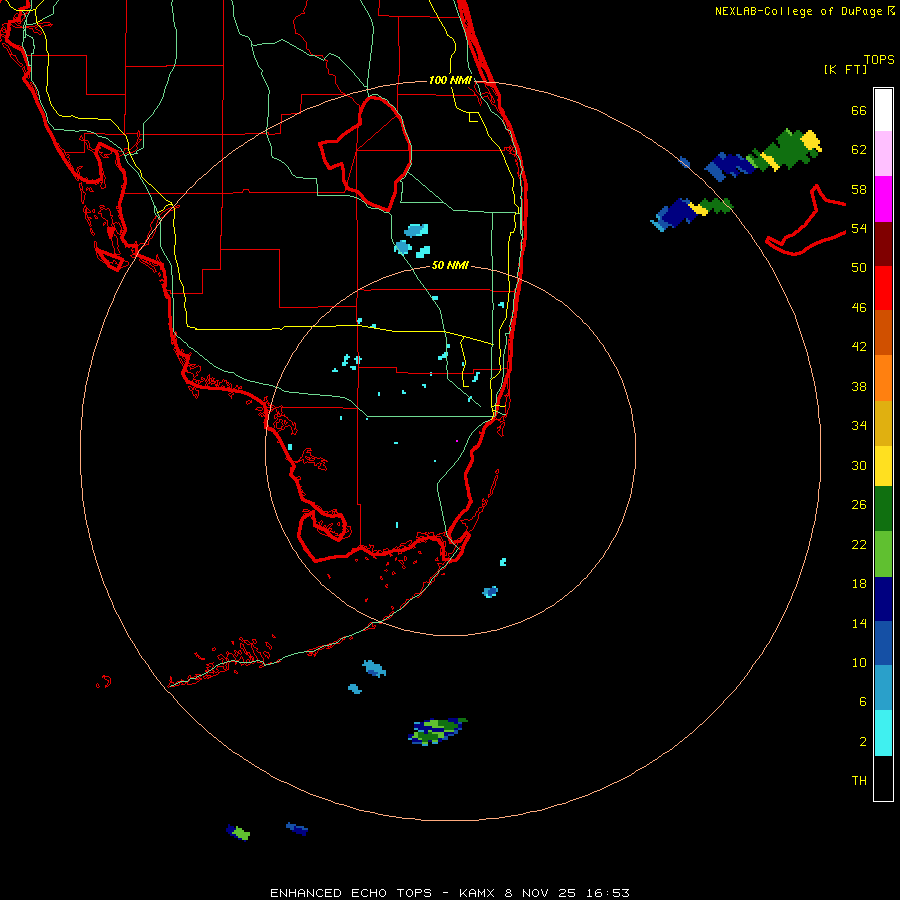Click the legend value 42

point(859,347)
